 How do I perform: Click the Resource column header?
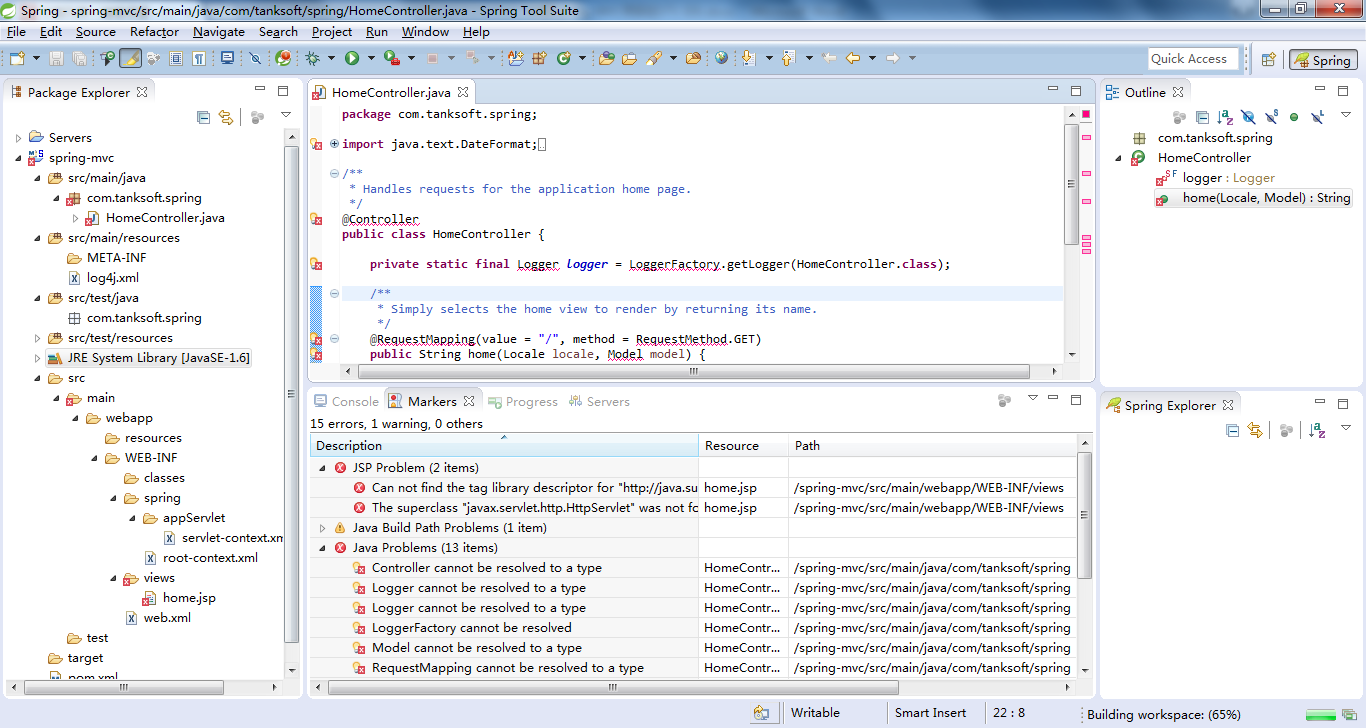click(743, 445)
